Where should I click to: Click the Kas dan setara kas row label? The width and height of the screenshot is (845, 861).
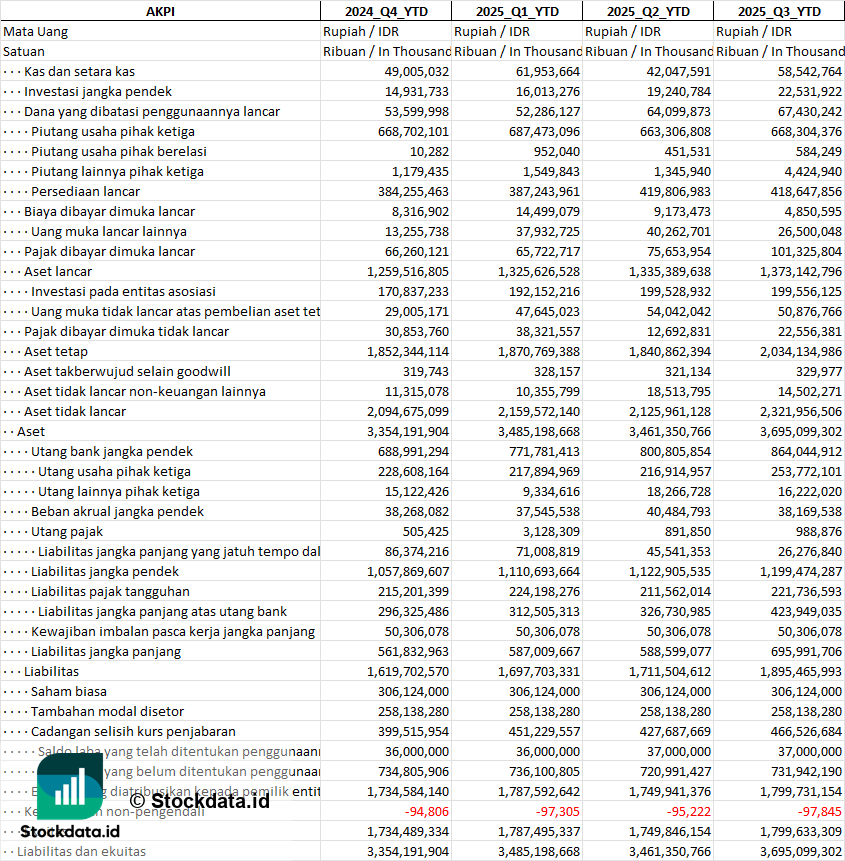point(79,71)
